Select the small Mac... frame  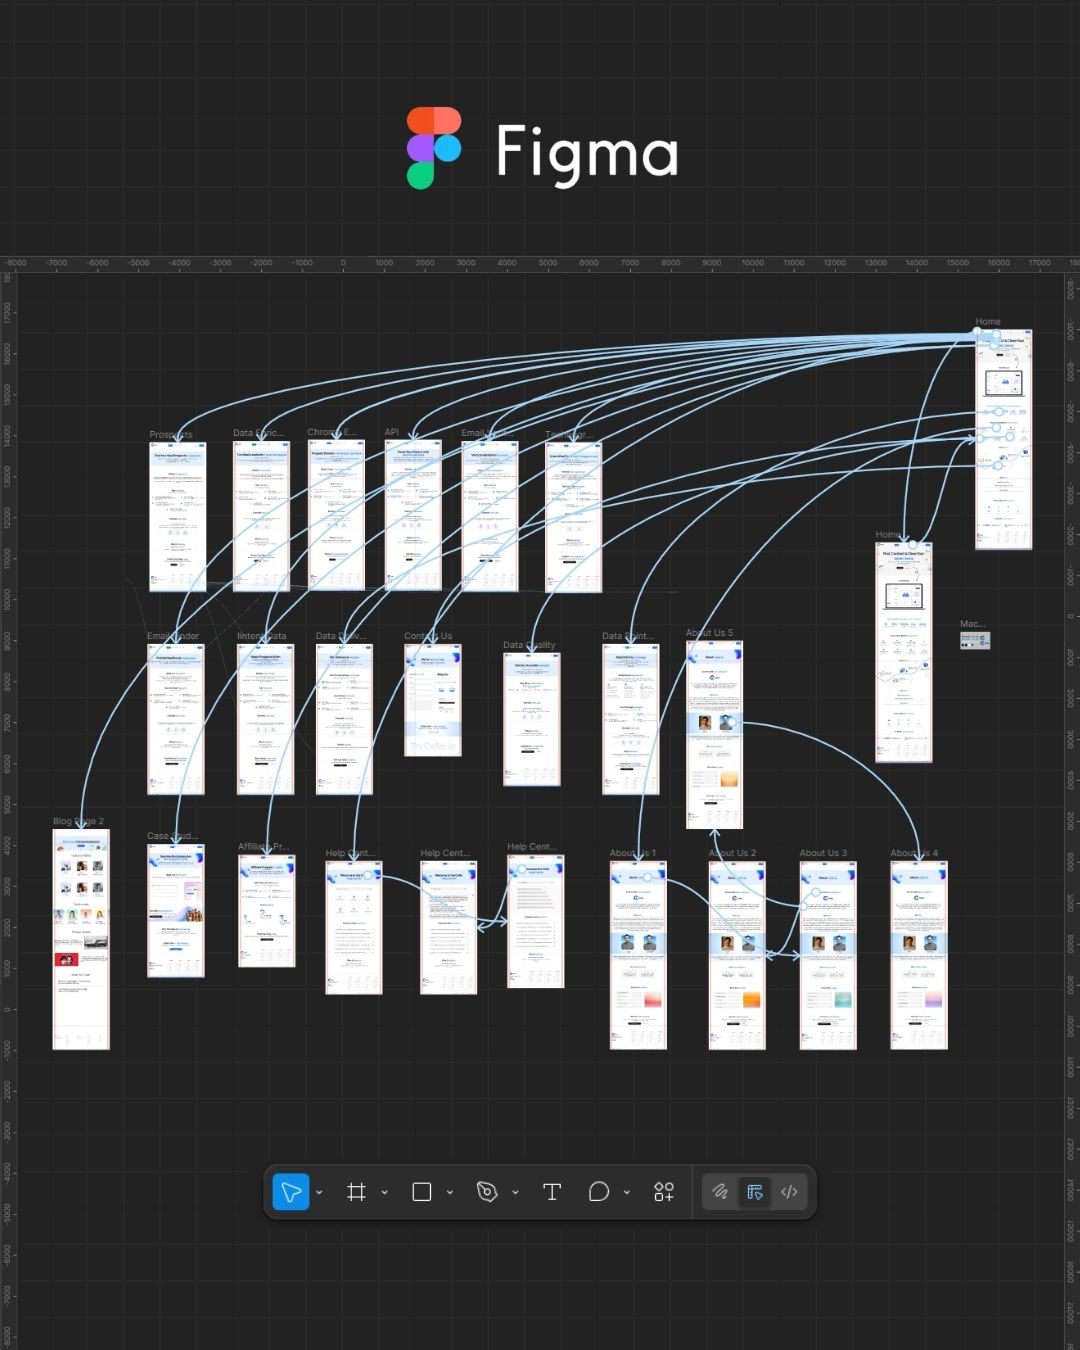tap(975, 640)
